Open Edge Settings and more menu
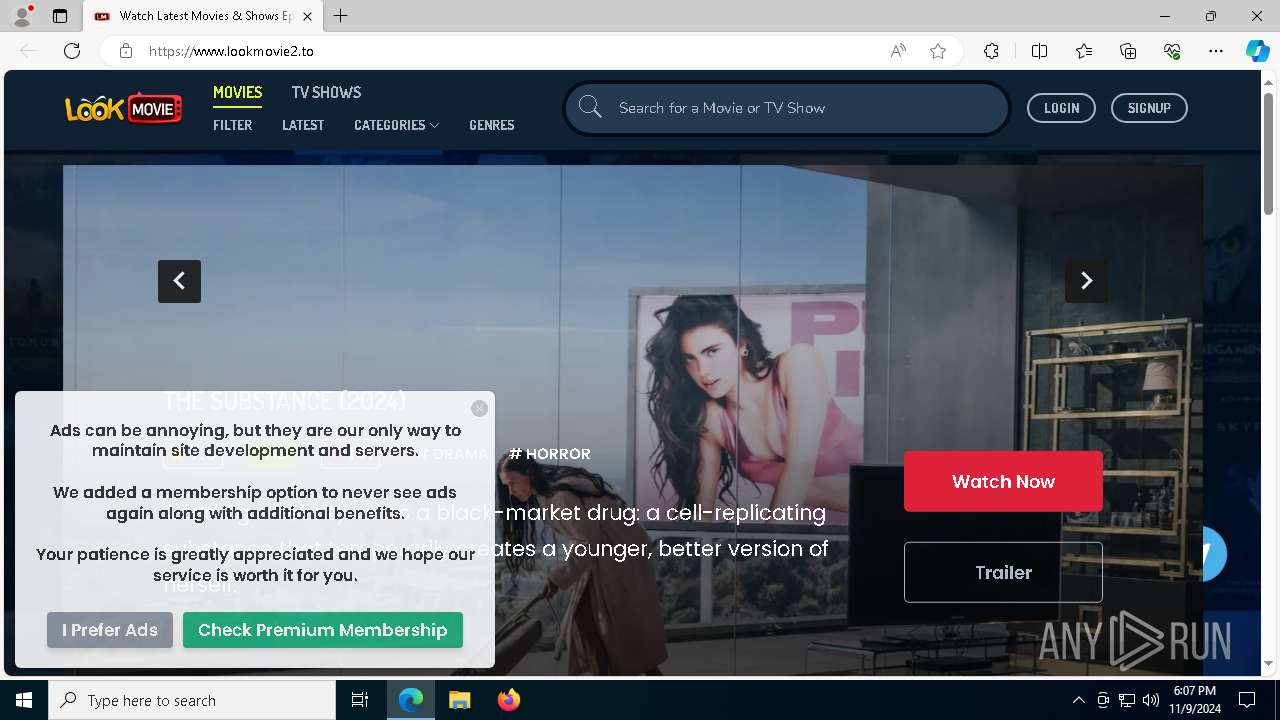1280x720 pixels. 1216,51
